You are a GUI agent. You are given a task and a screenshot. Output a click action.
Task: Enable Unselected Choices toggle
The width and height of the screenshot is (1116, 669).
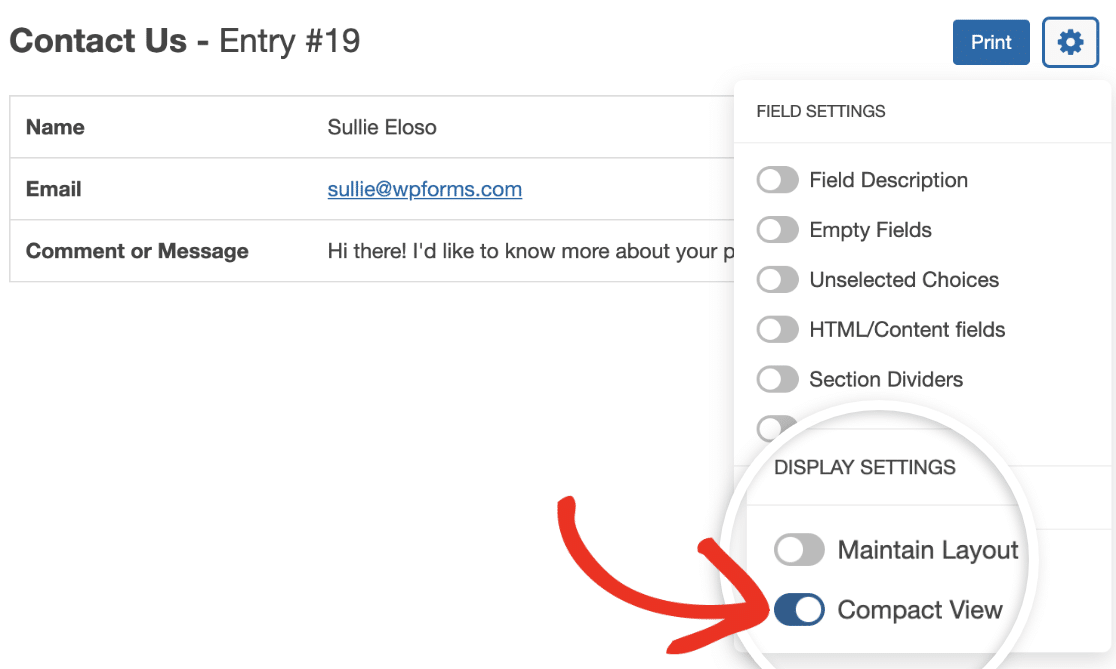(x=777, y=280)
